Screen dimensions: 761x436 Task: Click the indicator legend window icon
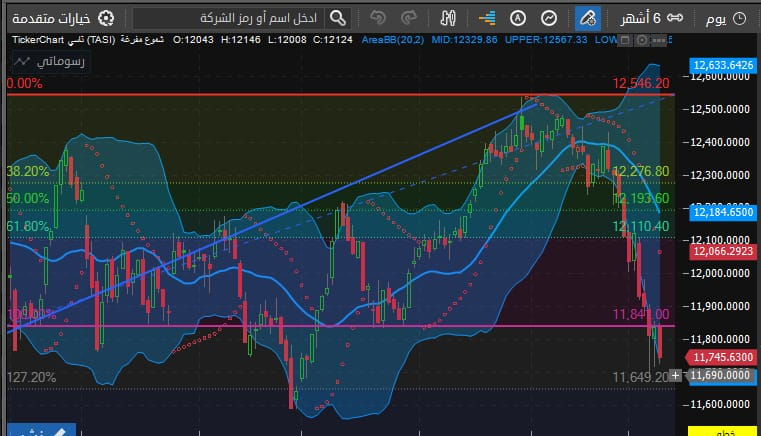[625, 40]
